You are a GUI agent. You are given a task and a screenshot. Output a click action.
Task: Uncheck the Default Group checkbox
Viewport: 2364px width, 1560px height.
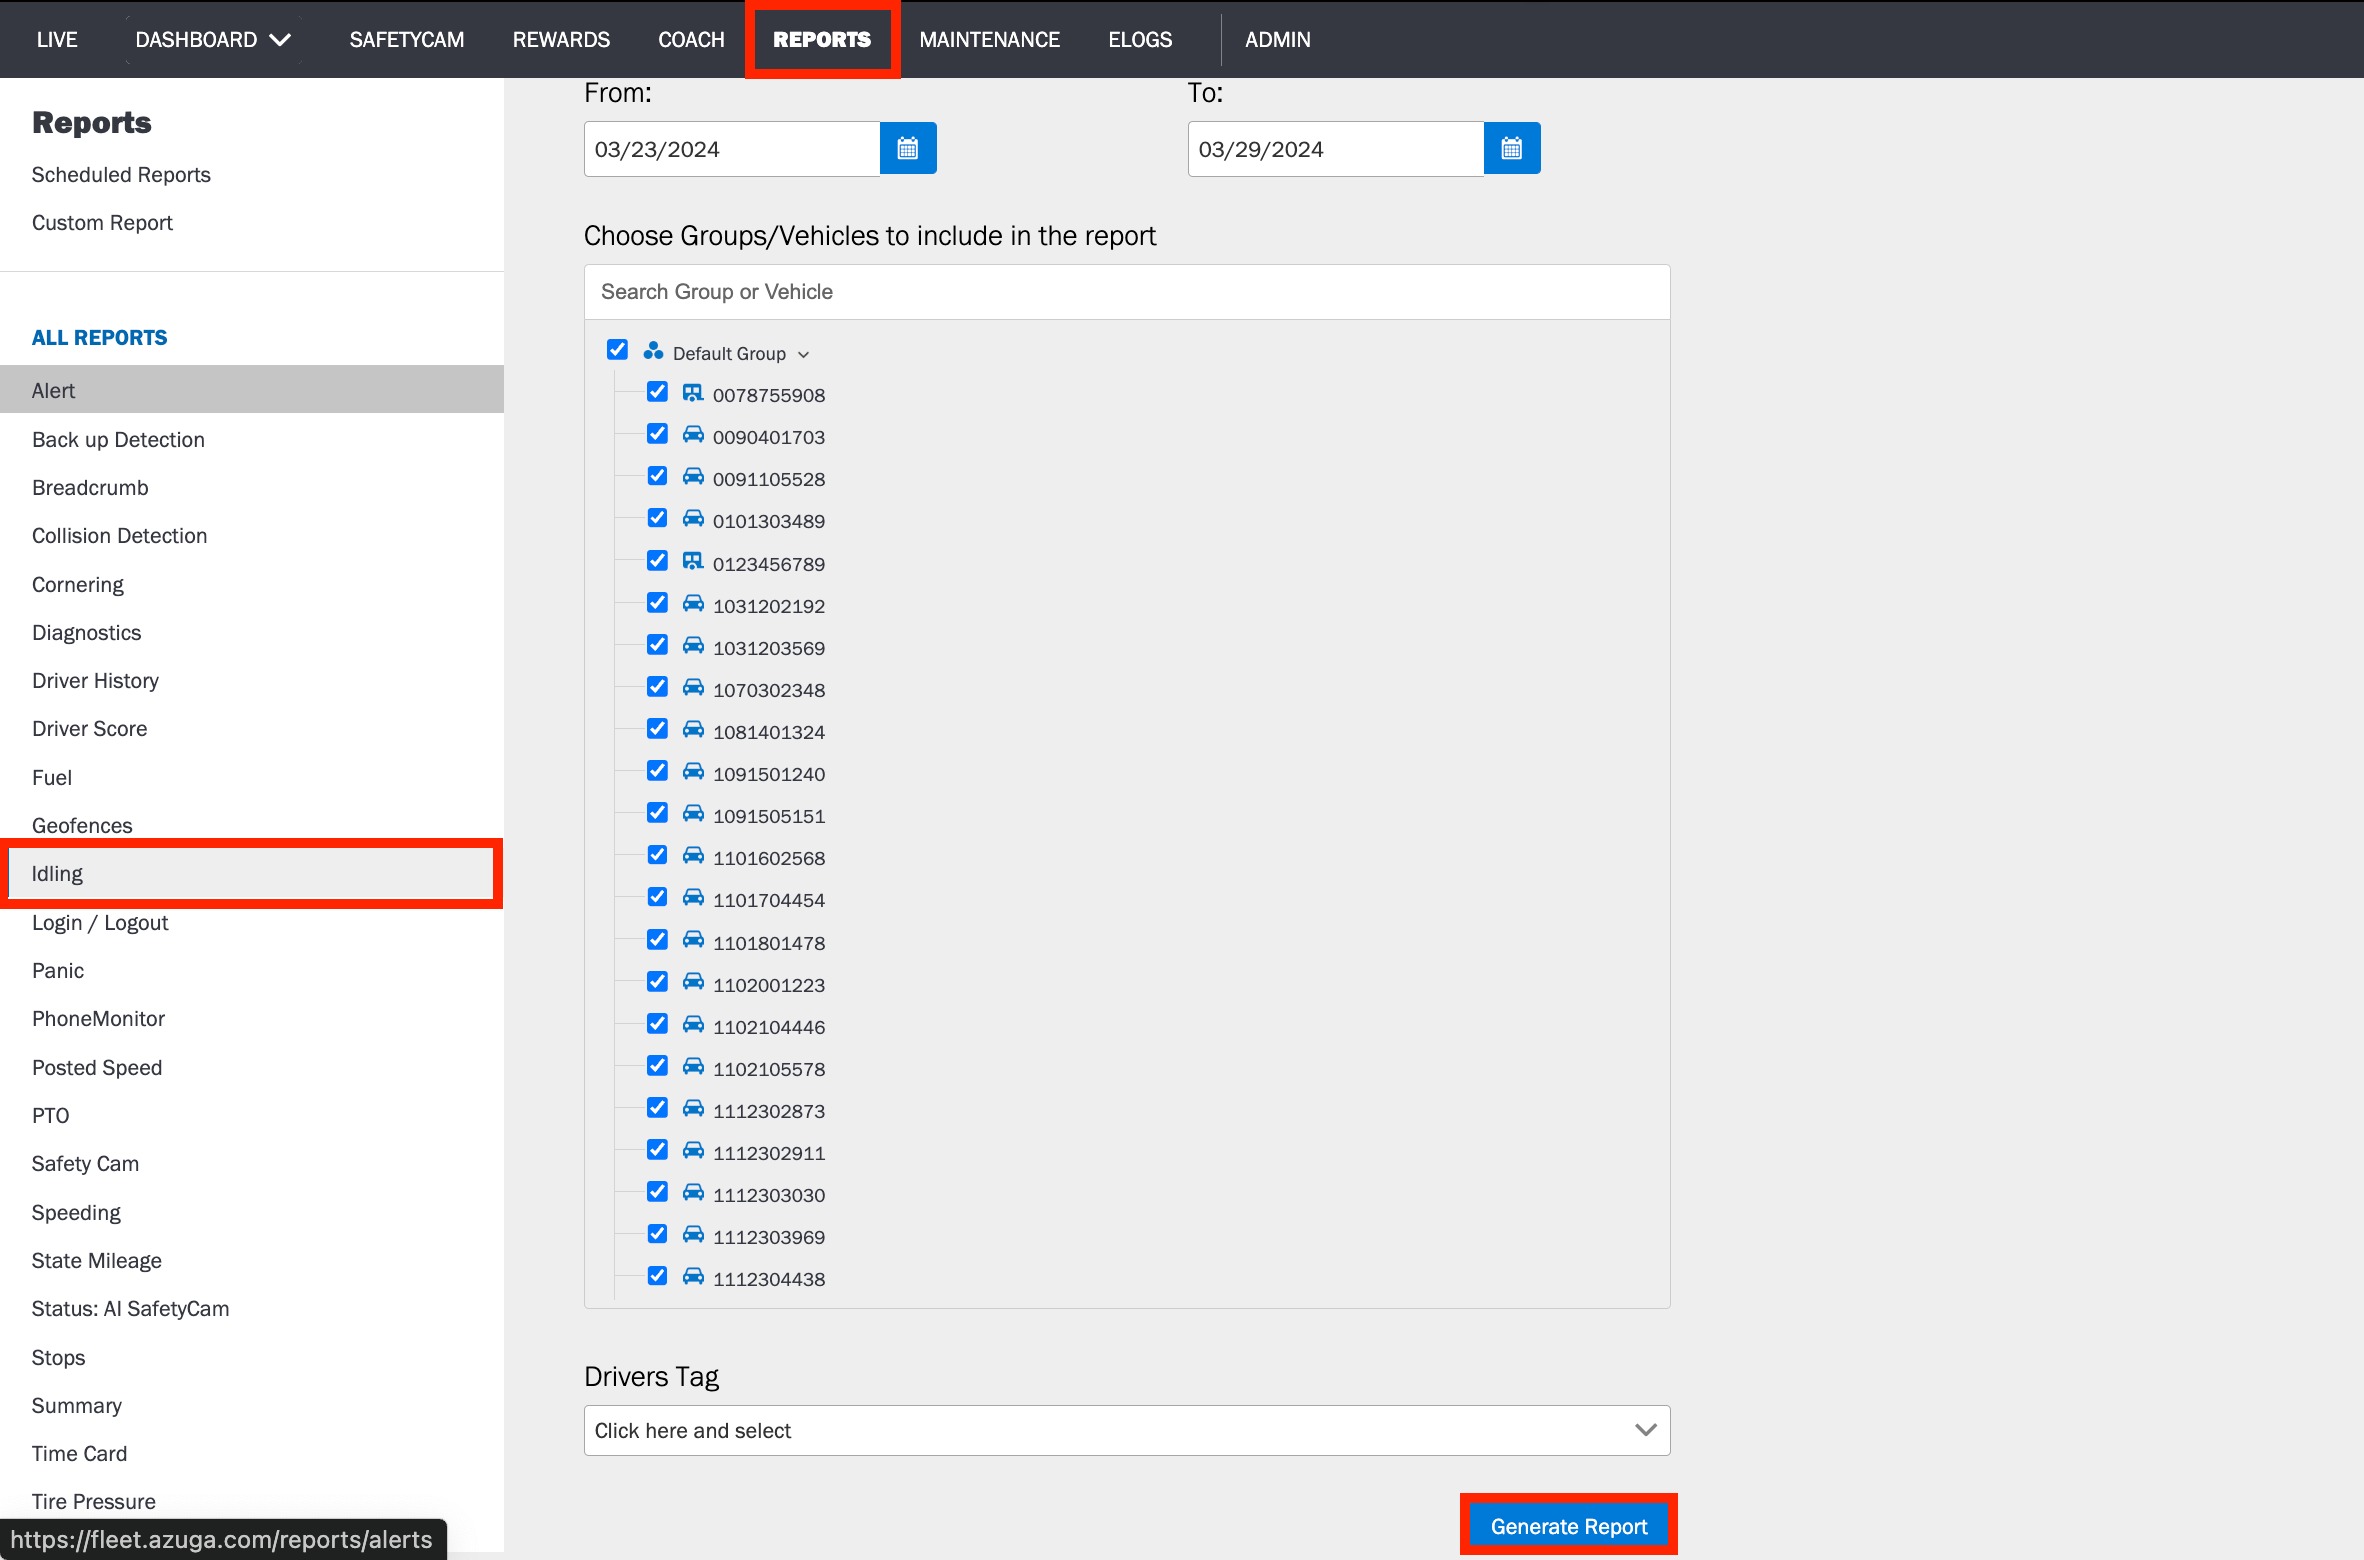[617, 350]
